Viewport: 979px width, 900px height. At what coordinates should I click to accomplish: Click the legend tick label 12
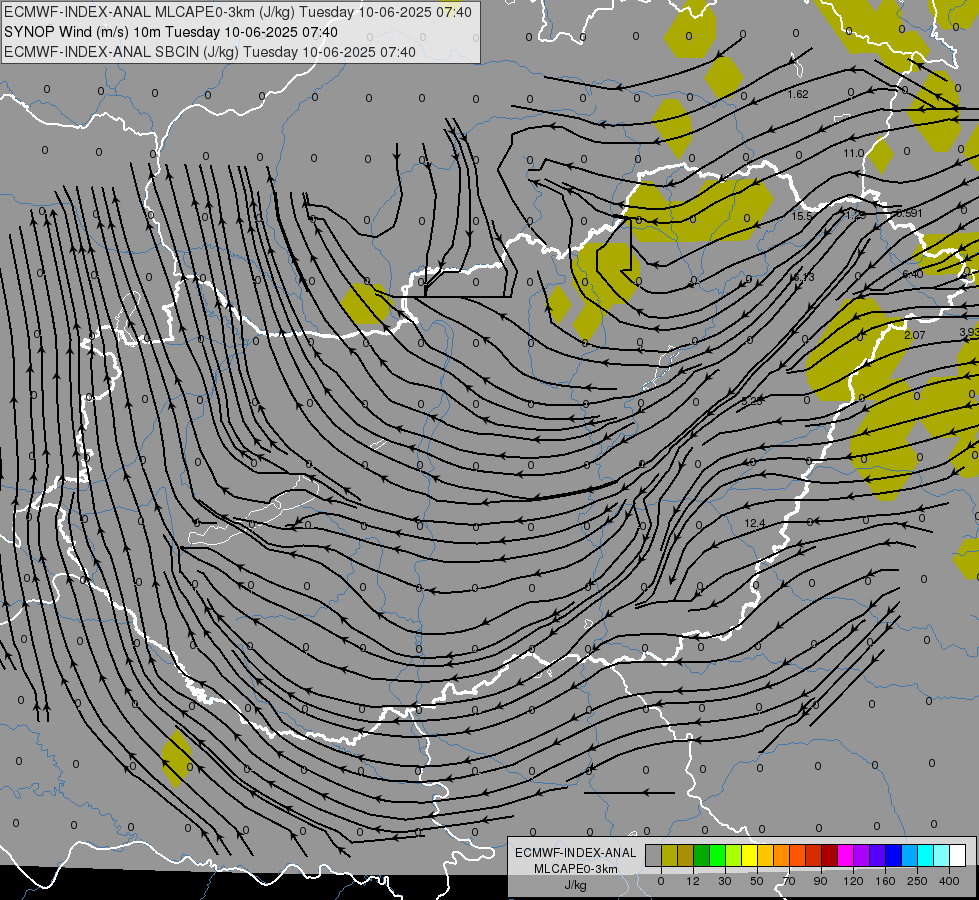693,881
